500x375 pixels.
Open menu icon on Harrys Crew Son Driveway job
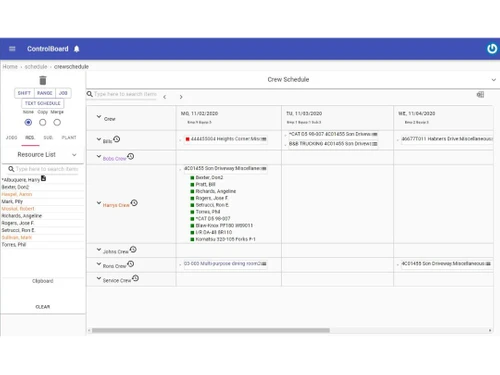click(264, 169)
